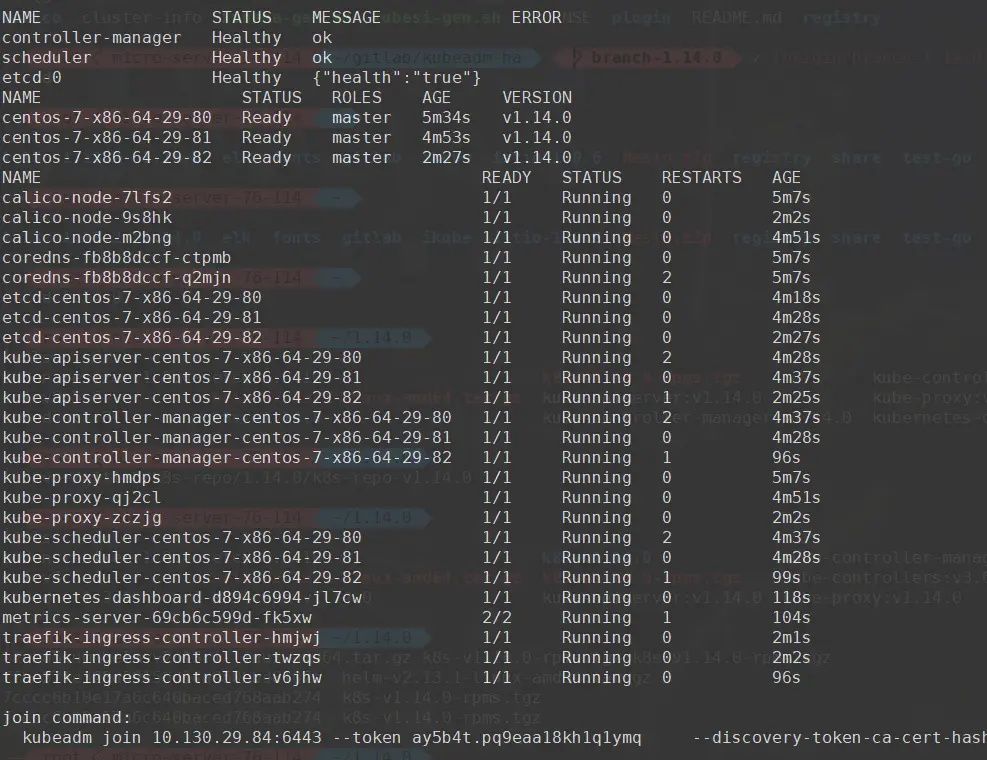
Task: Click the ERROR column header
Action: point(536,18)
